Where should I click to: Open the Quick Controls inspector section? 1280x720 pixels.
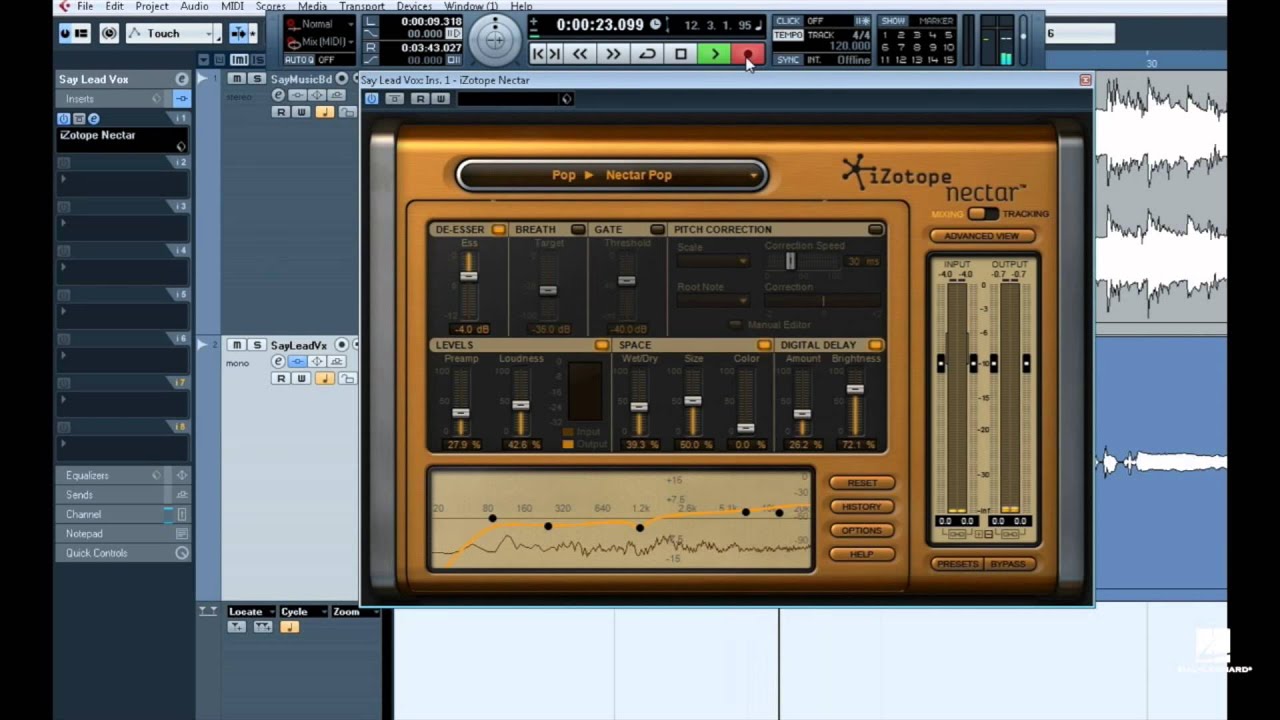pyautogui.click(x=123, y=553)
